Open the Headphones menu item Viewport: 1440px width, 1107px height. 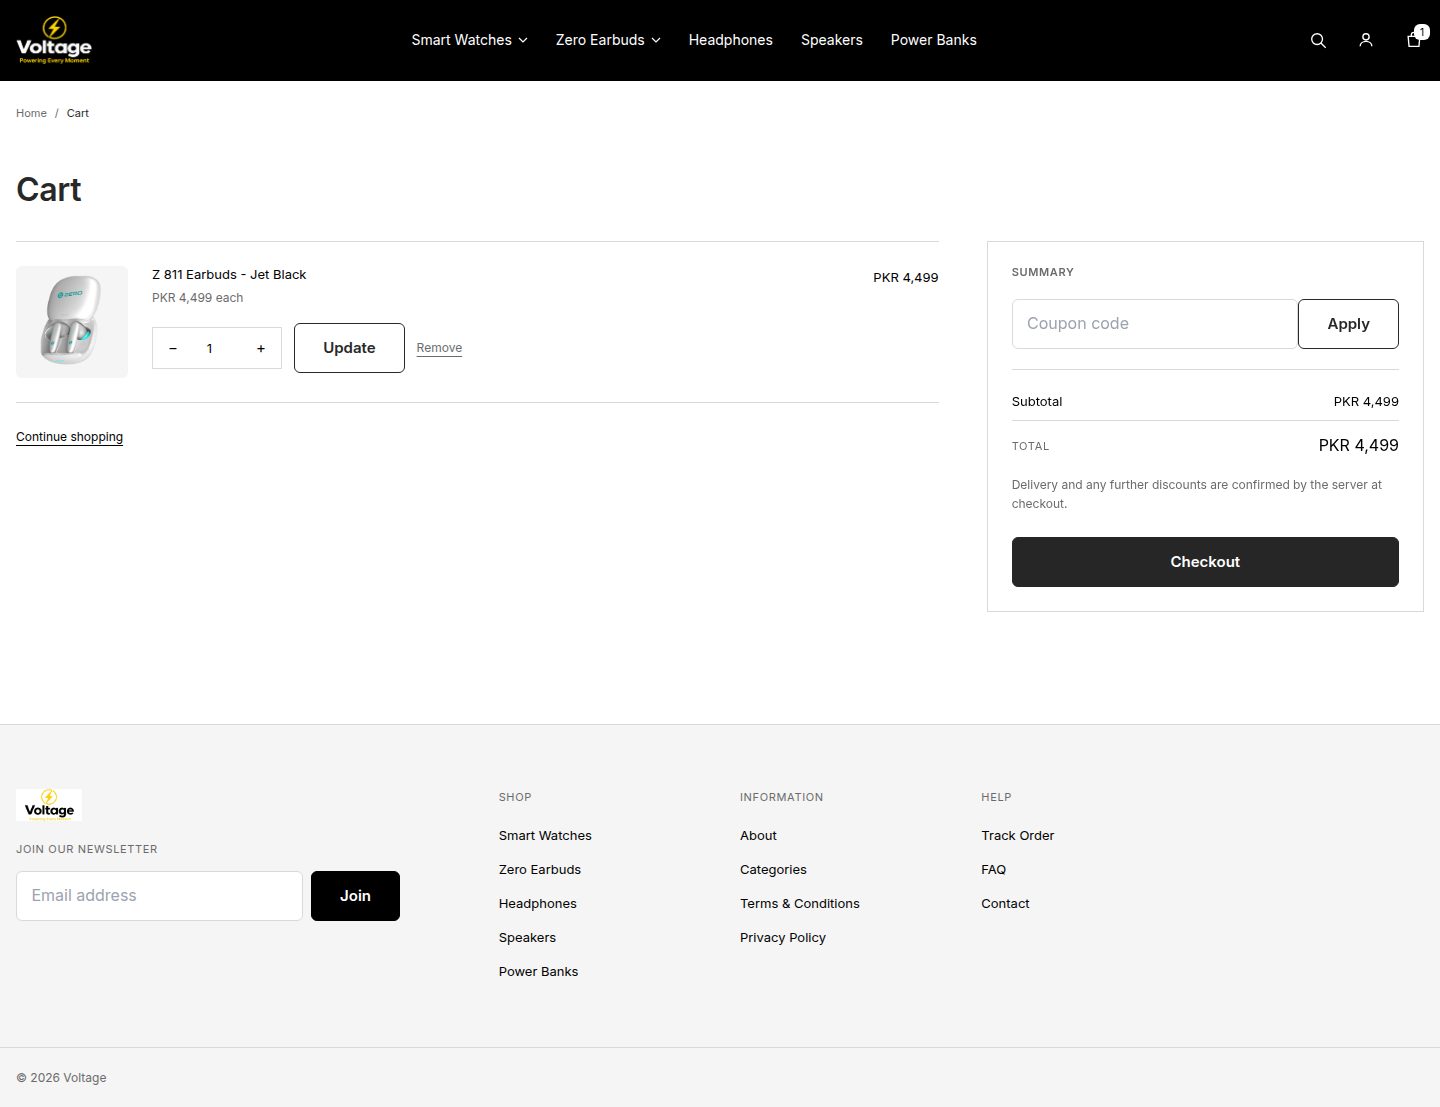tap(731, 40)
